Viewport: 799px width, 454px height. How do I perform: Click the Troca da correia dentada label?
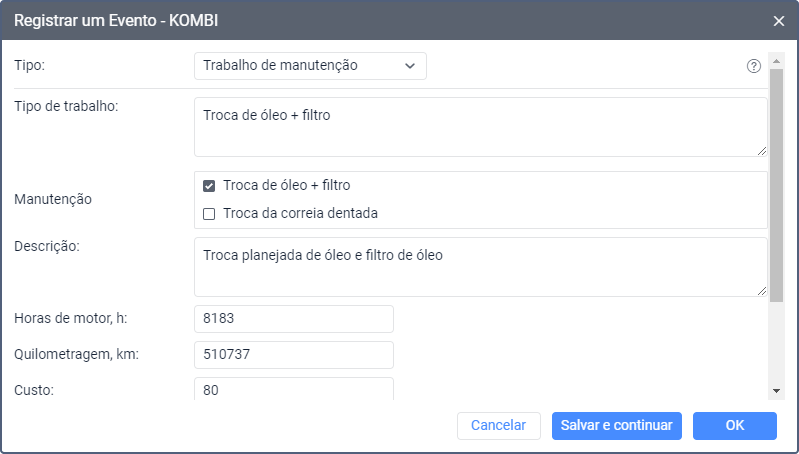click(300, 213)
